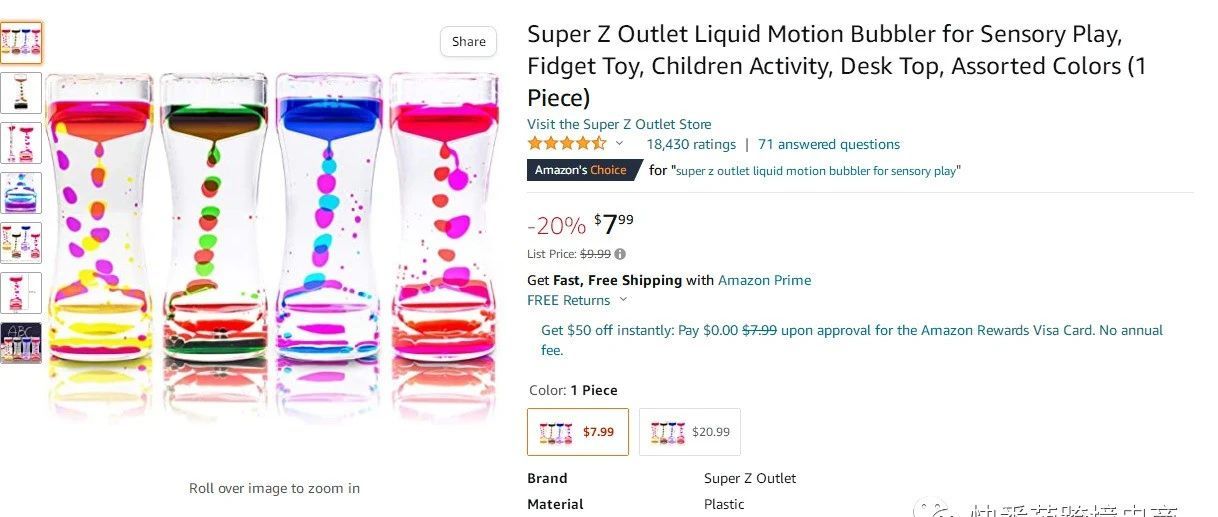Choose the $20.99 color option
The width and height of the screenshot is (1218, 517).
[x=690, y=432]
